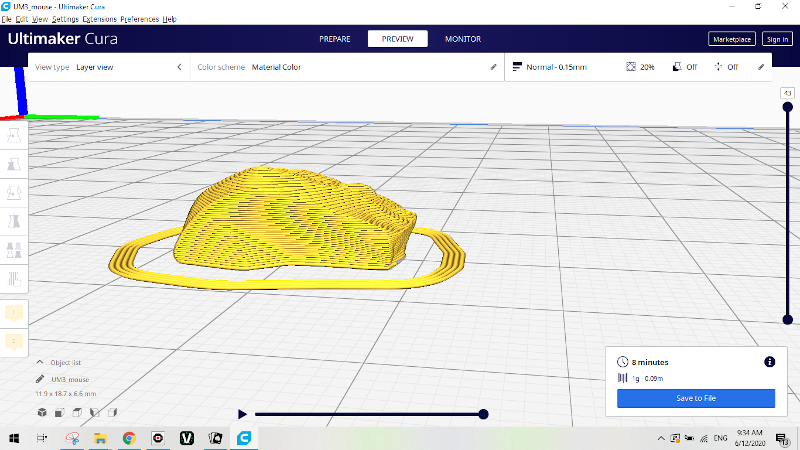Switch to 3D perspective view cube icon
This screenshot has width=800, height=450.
click(42, 412)
